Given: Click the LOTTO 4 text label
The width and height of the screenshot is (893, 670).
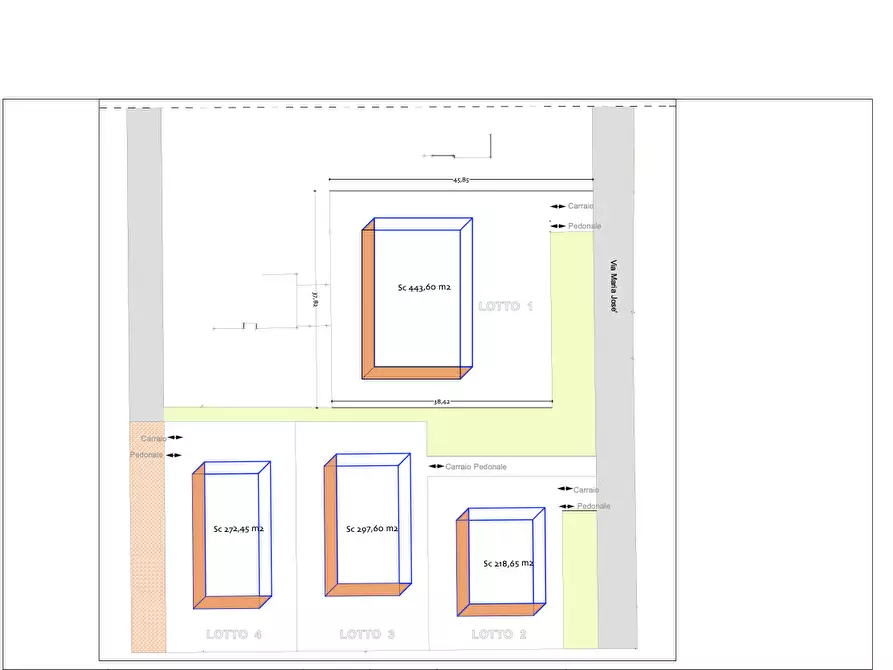Looking at the screenshot, I should point(234,634).
